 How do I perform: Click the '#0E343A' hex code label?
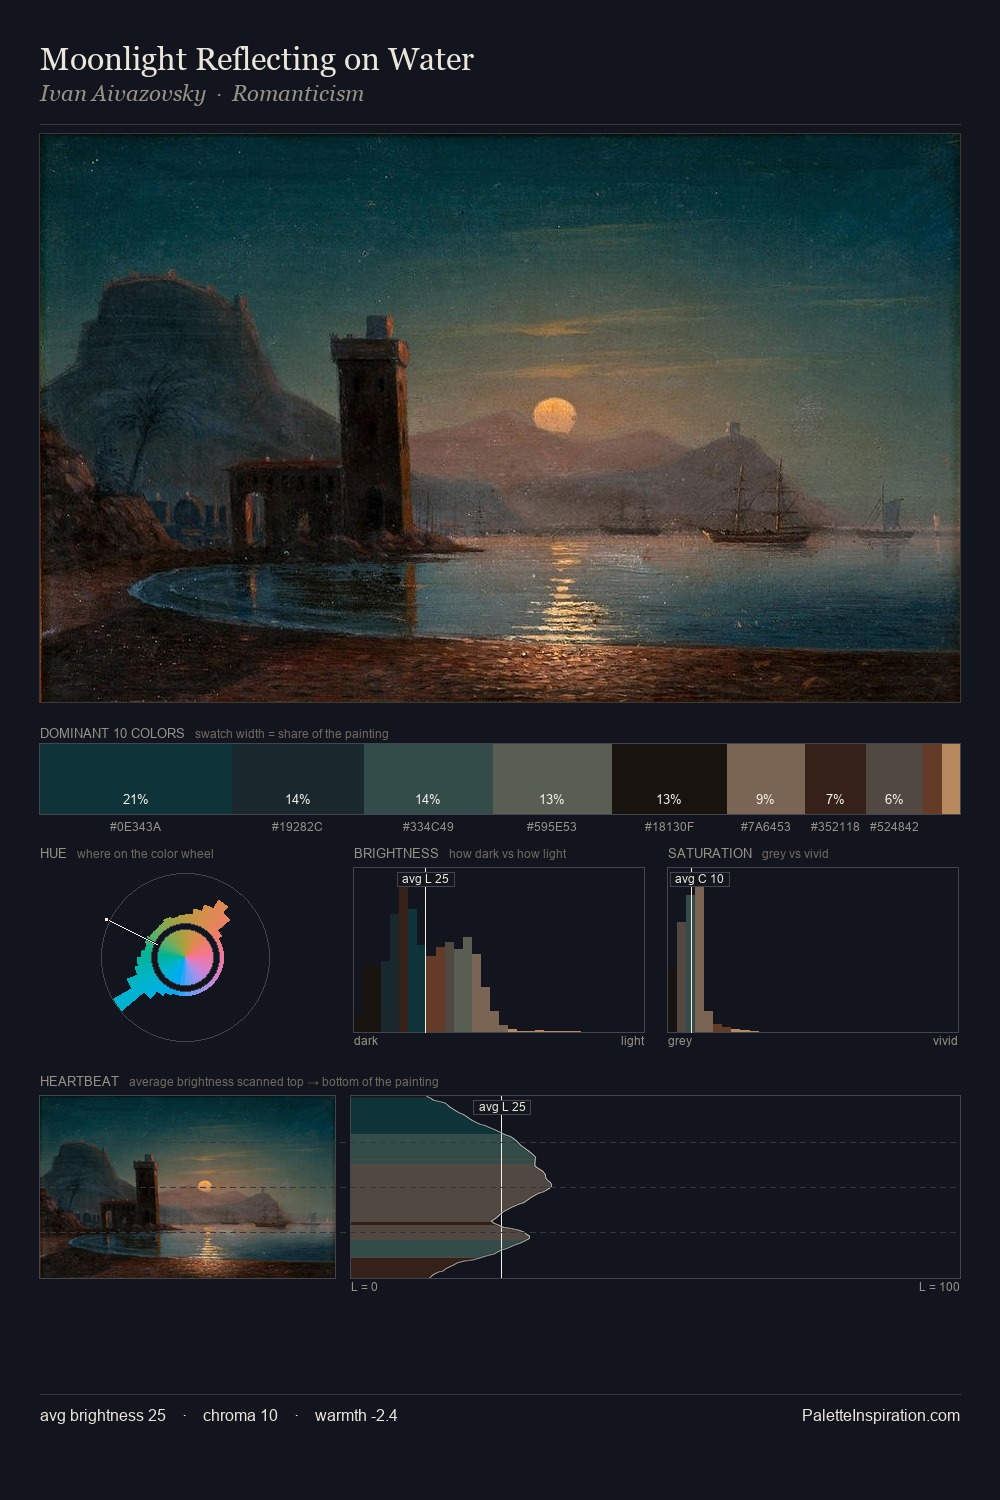[x=135, y=827]
